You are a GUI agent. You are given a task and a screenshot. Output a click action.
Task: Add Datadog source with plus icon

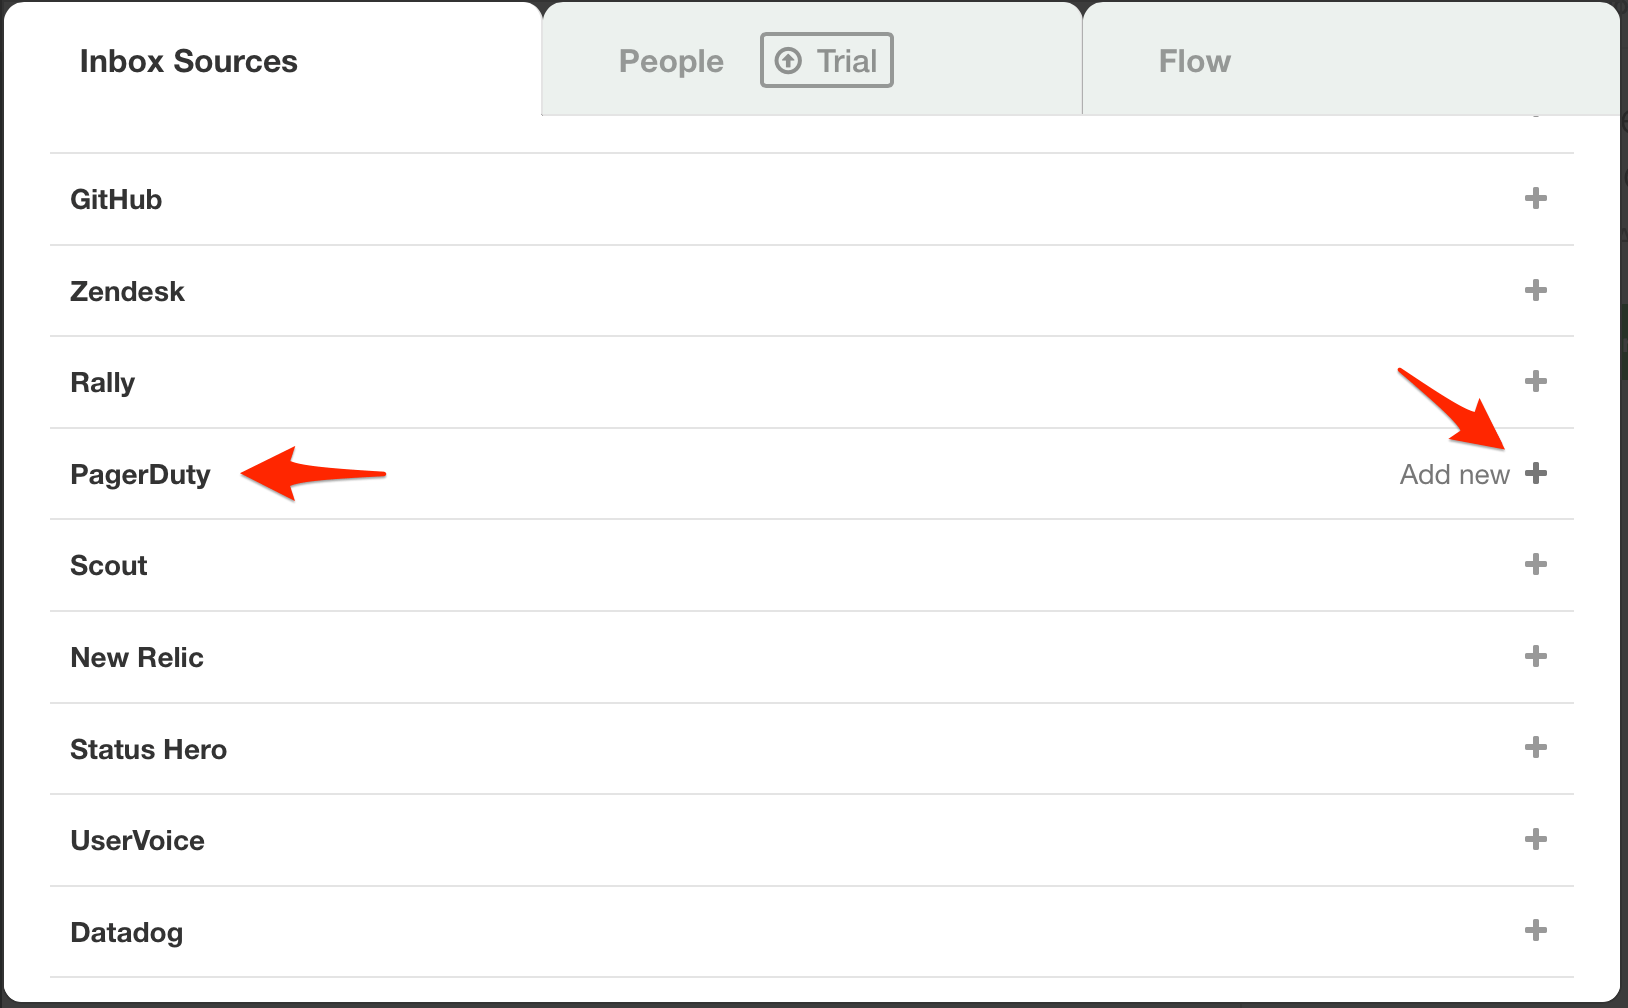point(1535,930)
